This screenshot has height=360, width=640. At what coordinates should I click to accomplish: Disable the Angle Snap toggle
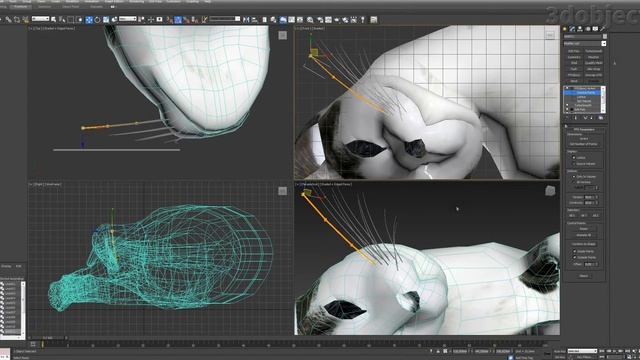coord(178,20)
